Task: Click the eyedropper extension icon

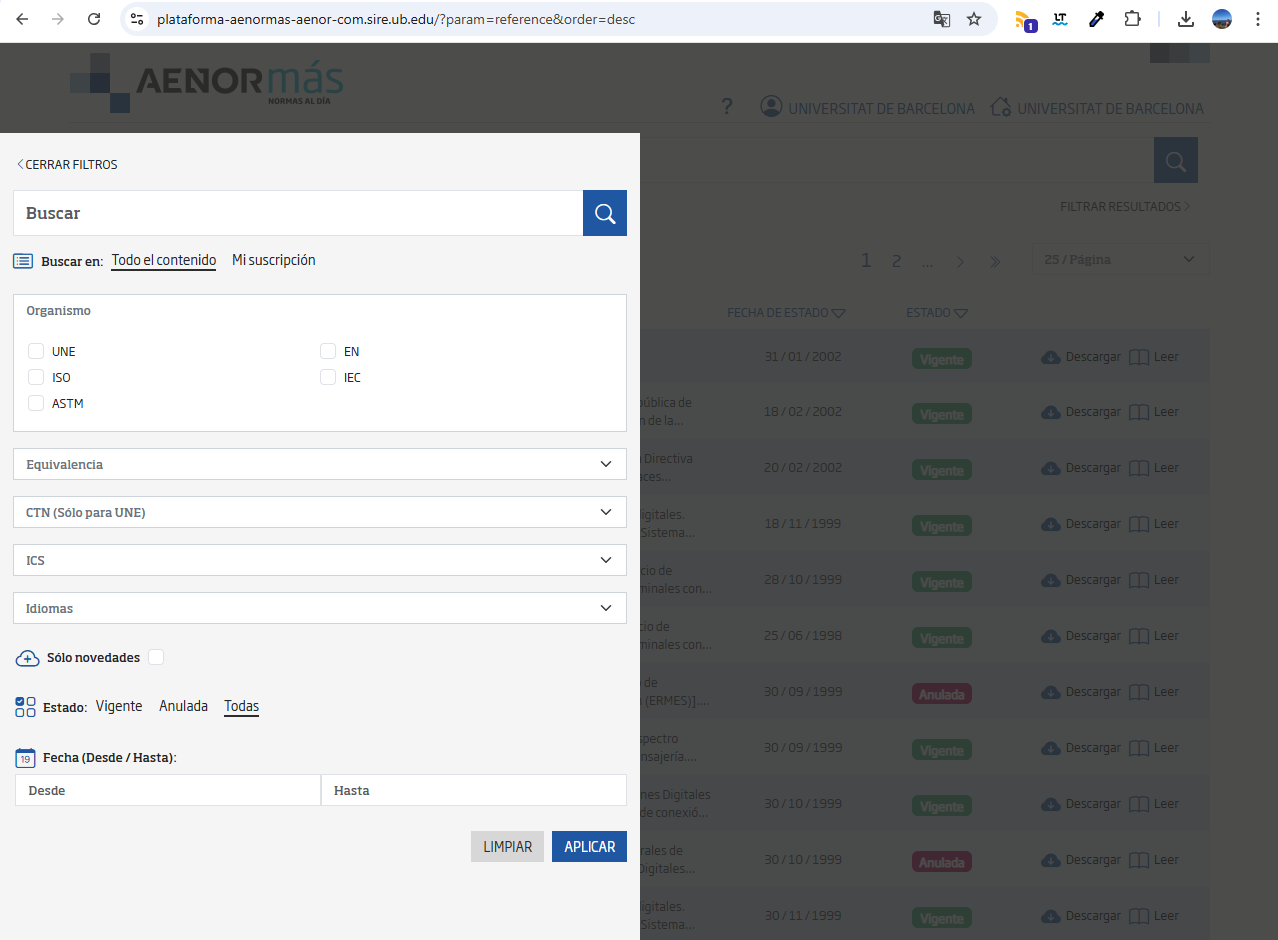Action: [x=1096, y=19]
